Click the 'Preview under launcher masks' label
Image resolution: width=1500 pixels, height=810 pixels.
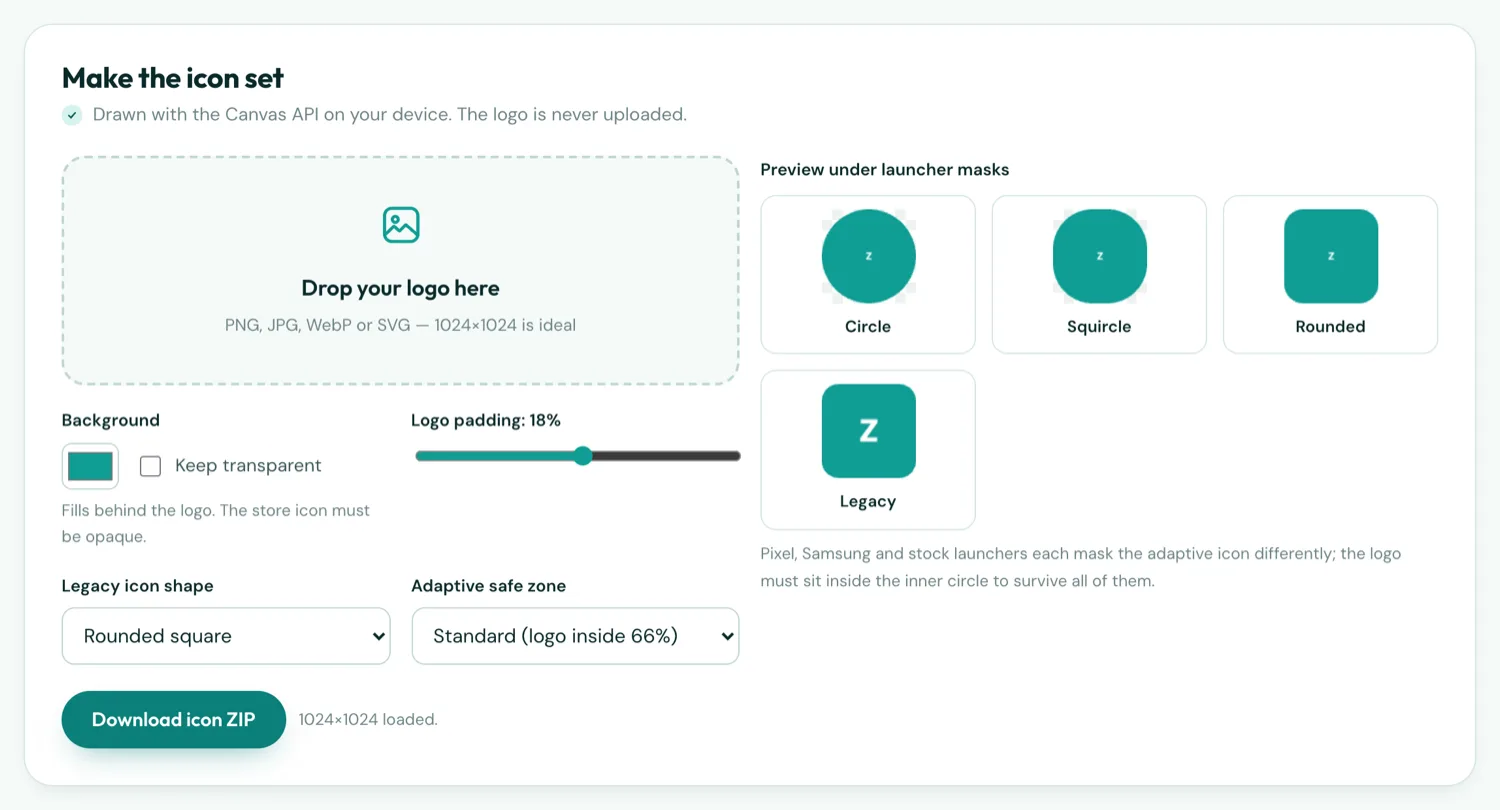point(885,170)
